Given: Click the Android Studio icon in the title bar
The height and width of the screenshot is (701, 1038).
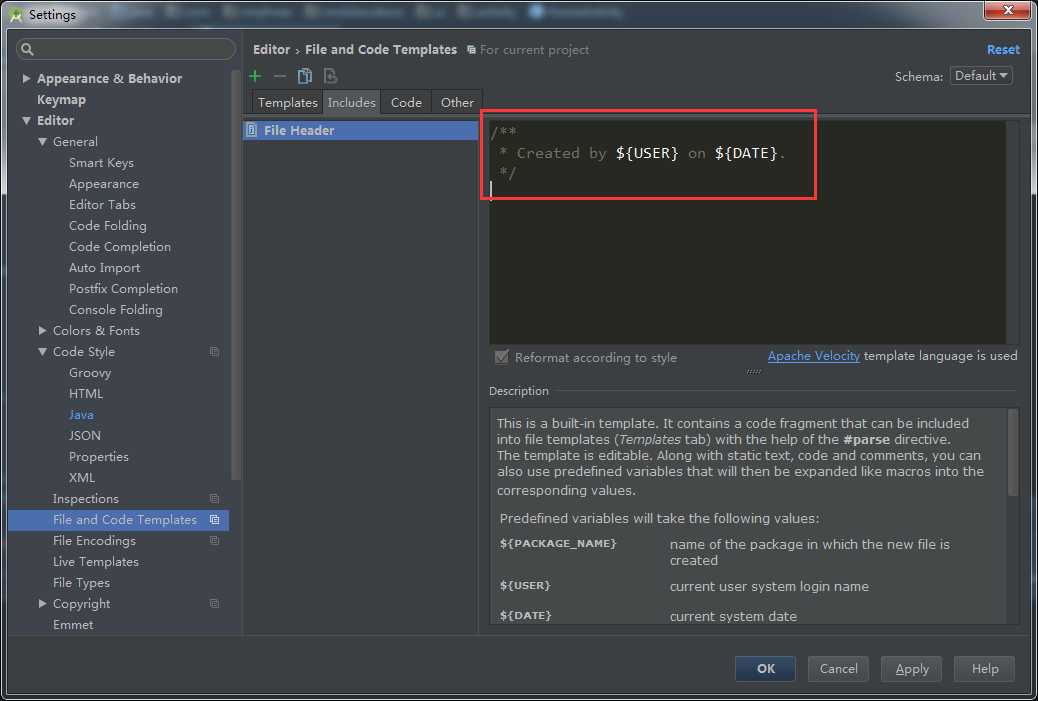Looking at the screenshot, I should pyautogui.click(x=16, y=15).
